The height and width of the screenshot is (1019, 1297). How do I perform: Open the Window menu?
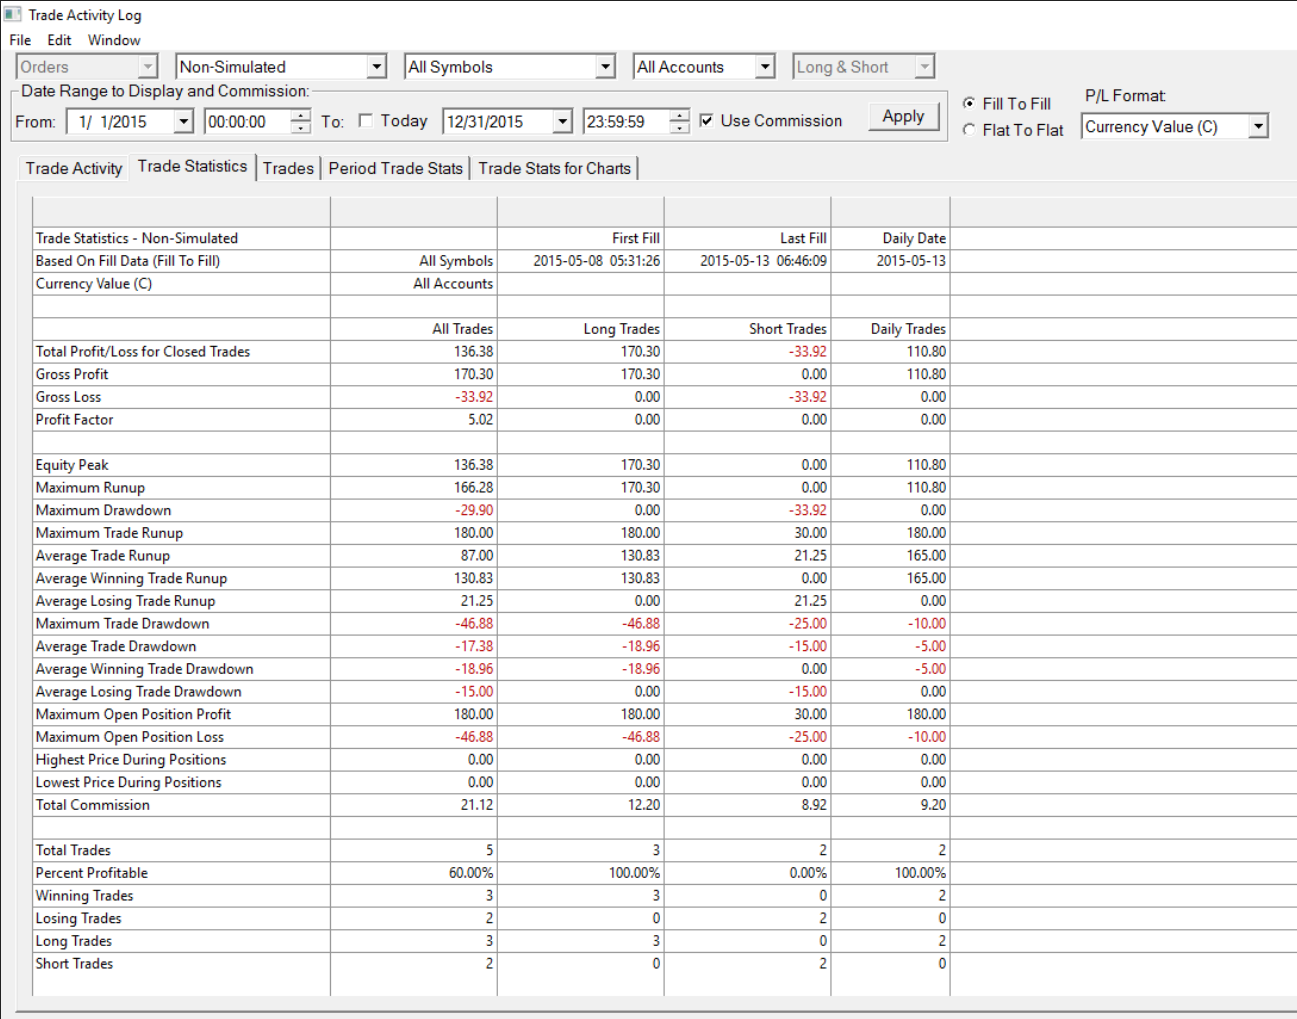pos(114,40)
